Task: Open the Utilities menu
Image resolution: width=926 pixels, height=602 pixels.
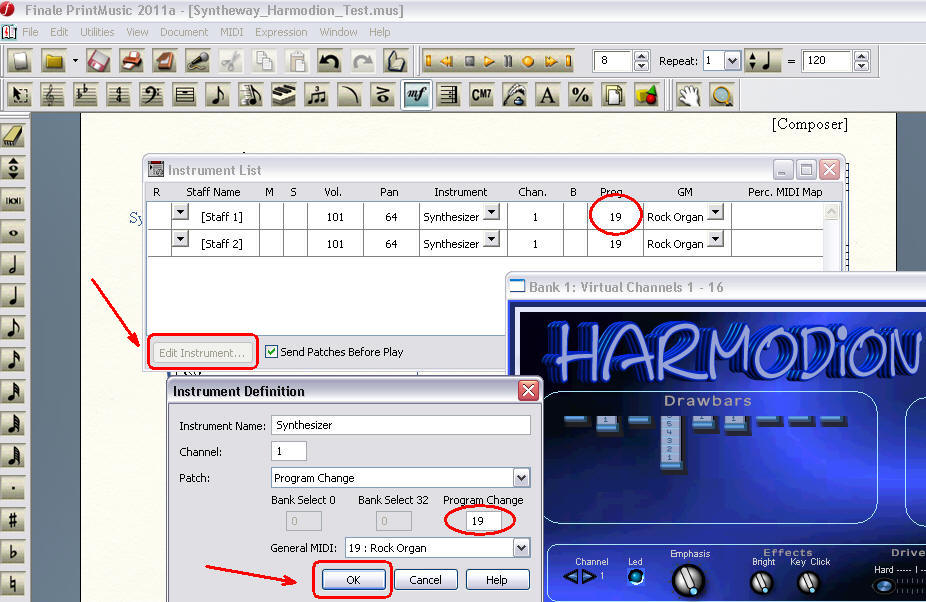Action: pyautogui.click(x=97, y=32)
